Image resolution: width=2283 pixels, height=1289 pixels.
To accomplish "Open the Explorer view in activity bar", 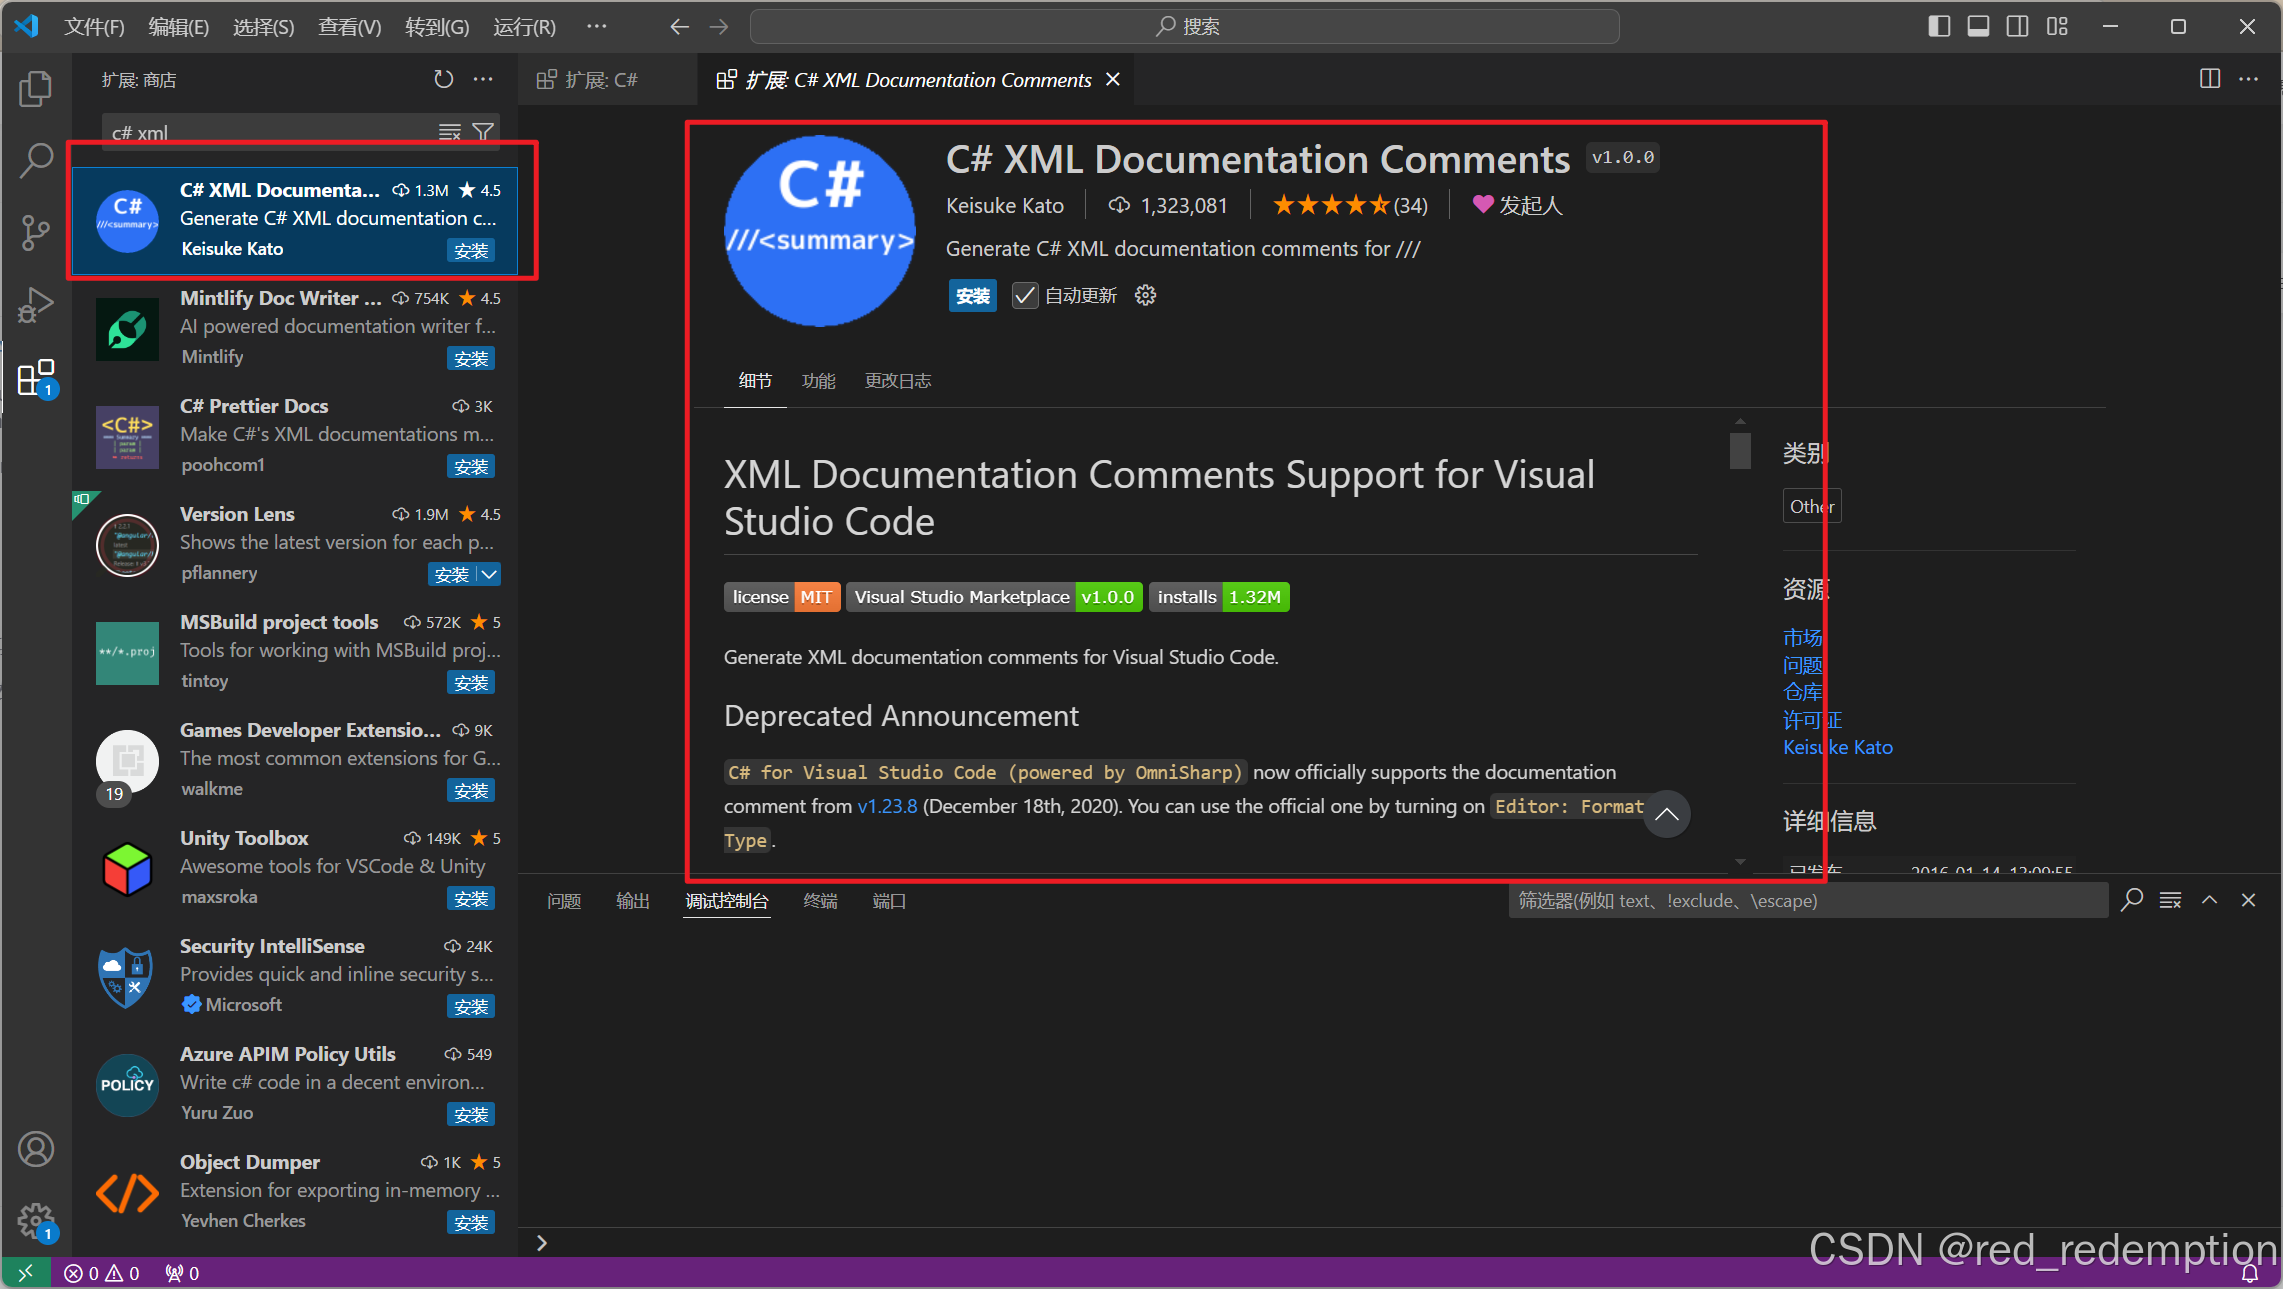I will [x=36, y=89].
